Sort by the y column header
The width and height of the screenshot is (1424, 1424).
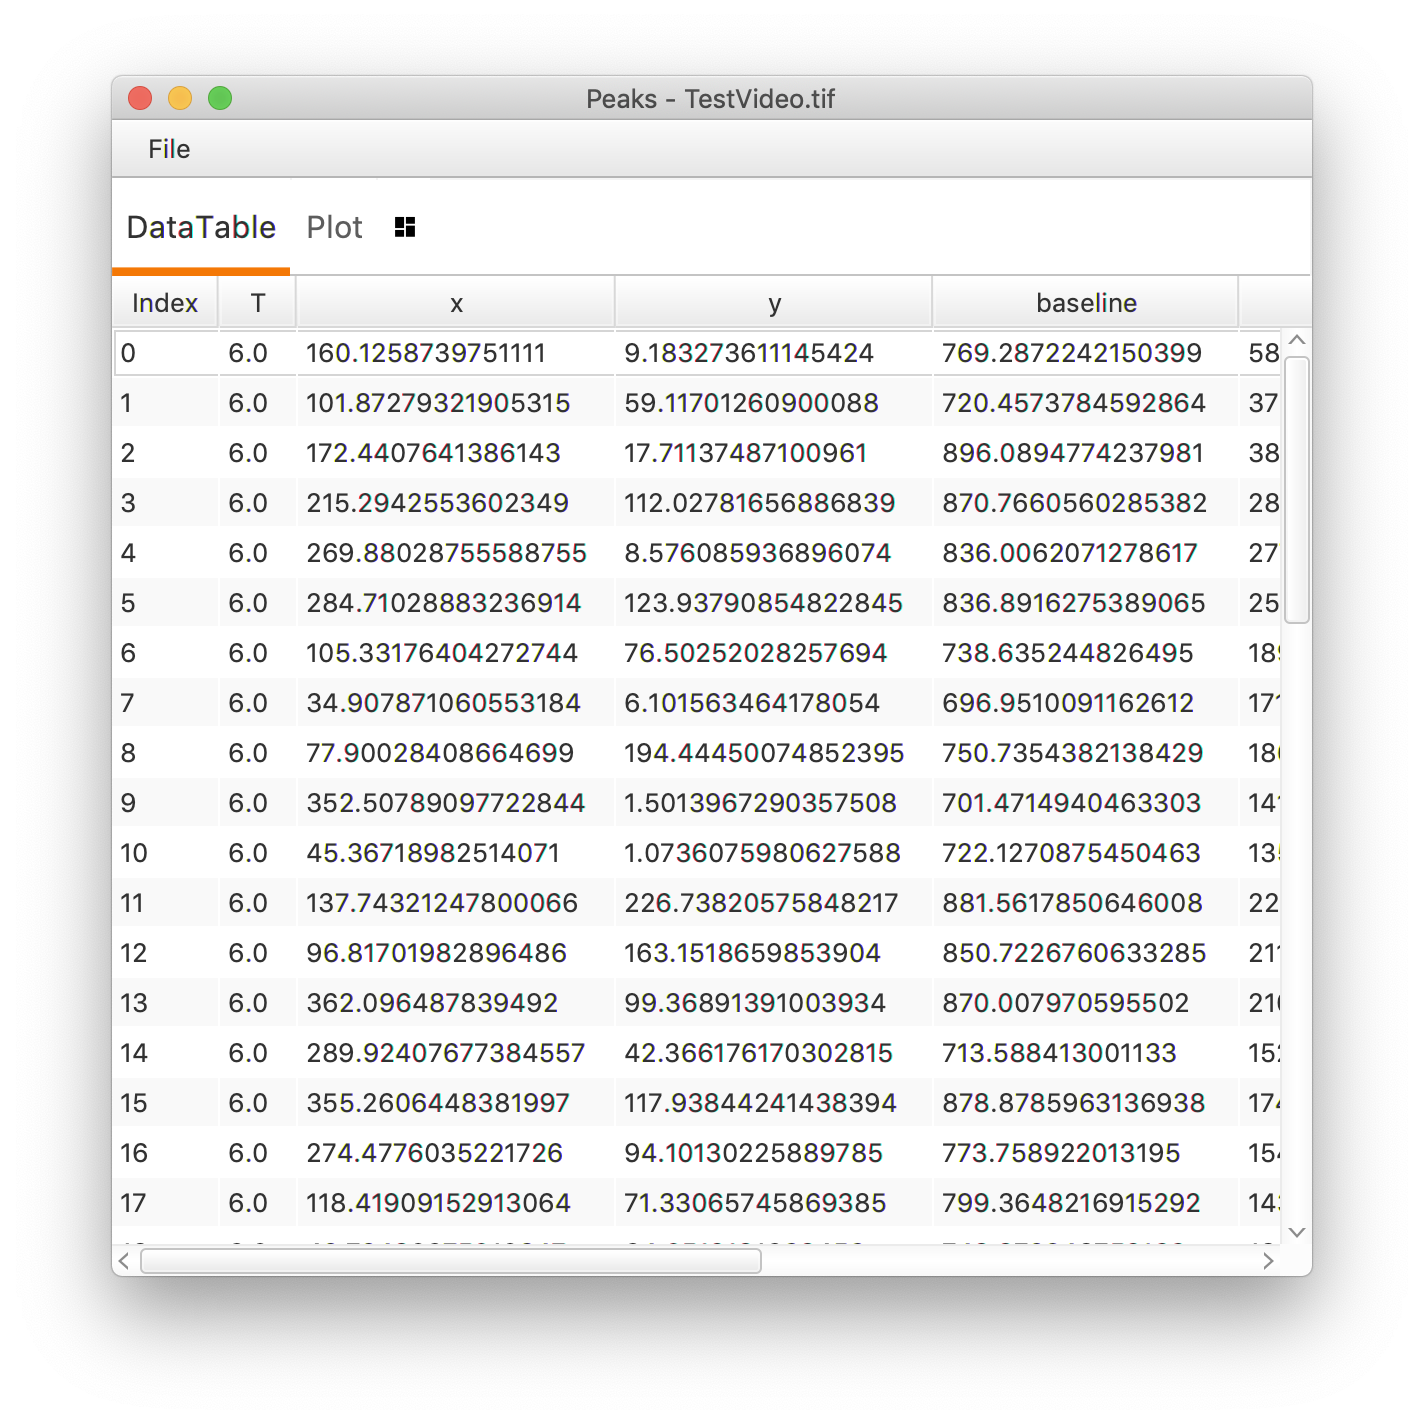774,303
